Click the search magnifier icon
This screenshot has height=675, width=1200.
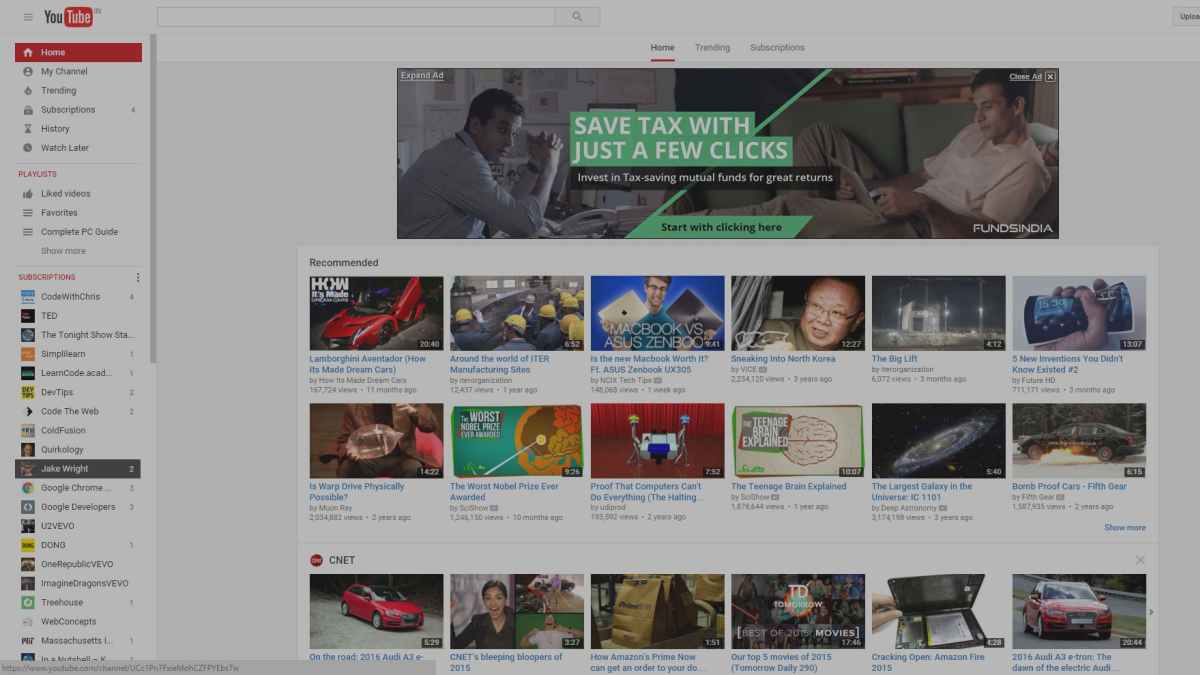pyautogui.click(x=575, y=16)
